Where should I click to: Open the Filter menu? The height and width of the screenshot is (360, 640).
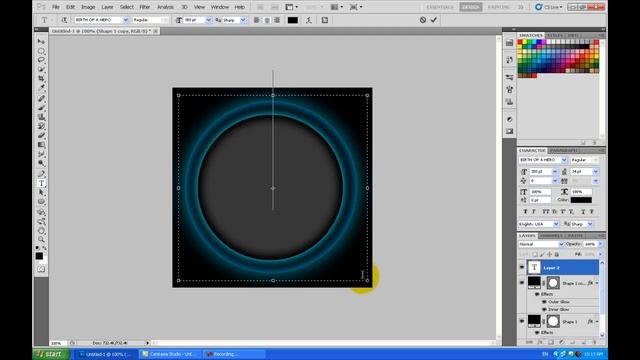(x=144, y=7)
